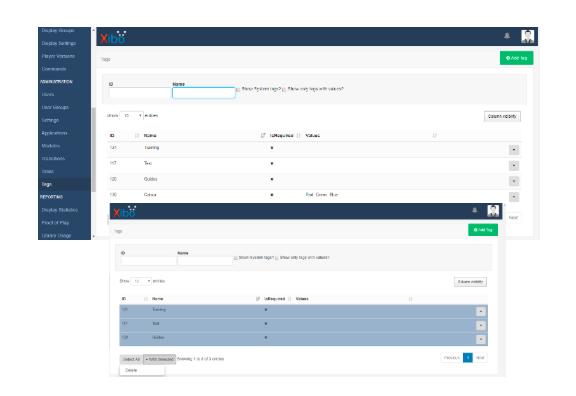Go to Users in sidebar
Screen dimensions: 576x396
click(x=48, y=94)
